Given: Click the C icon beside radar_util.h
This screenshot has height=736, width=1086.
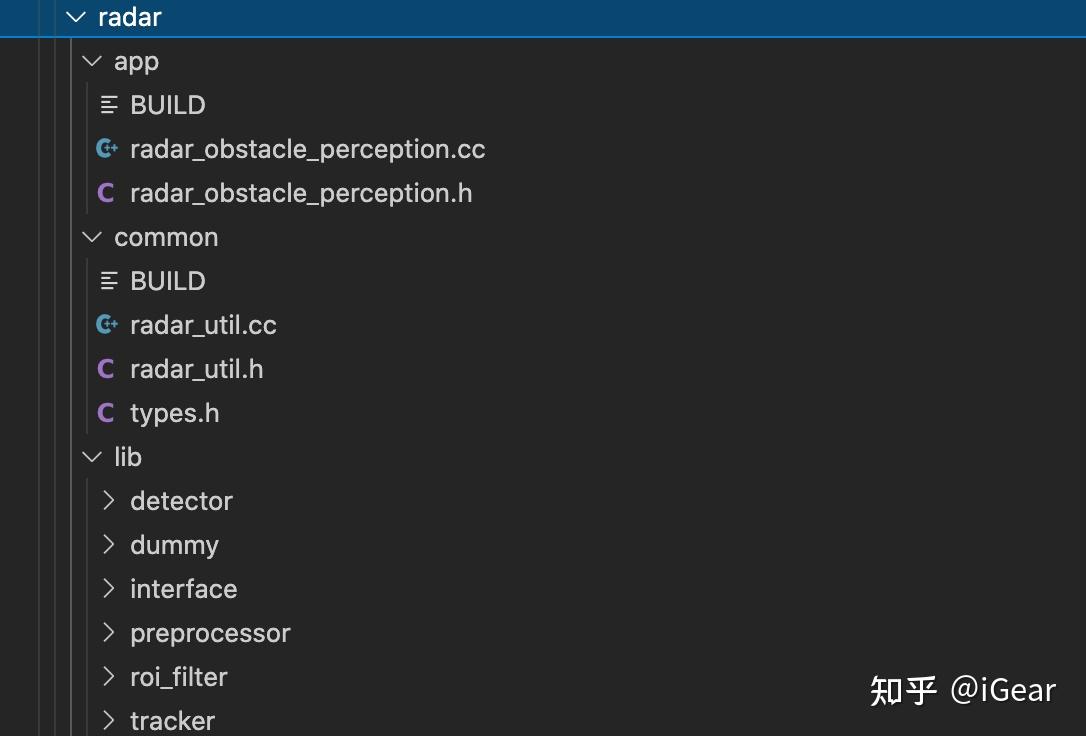Looking at the screenshot, I should tap(106, 369).
